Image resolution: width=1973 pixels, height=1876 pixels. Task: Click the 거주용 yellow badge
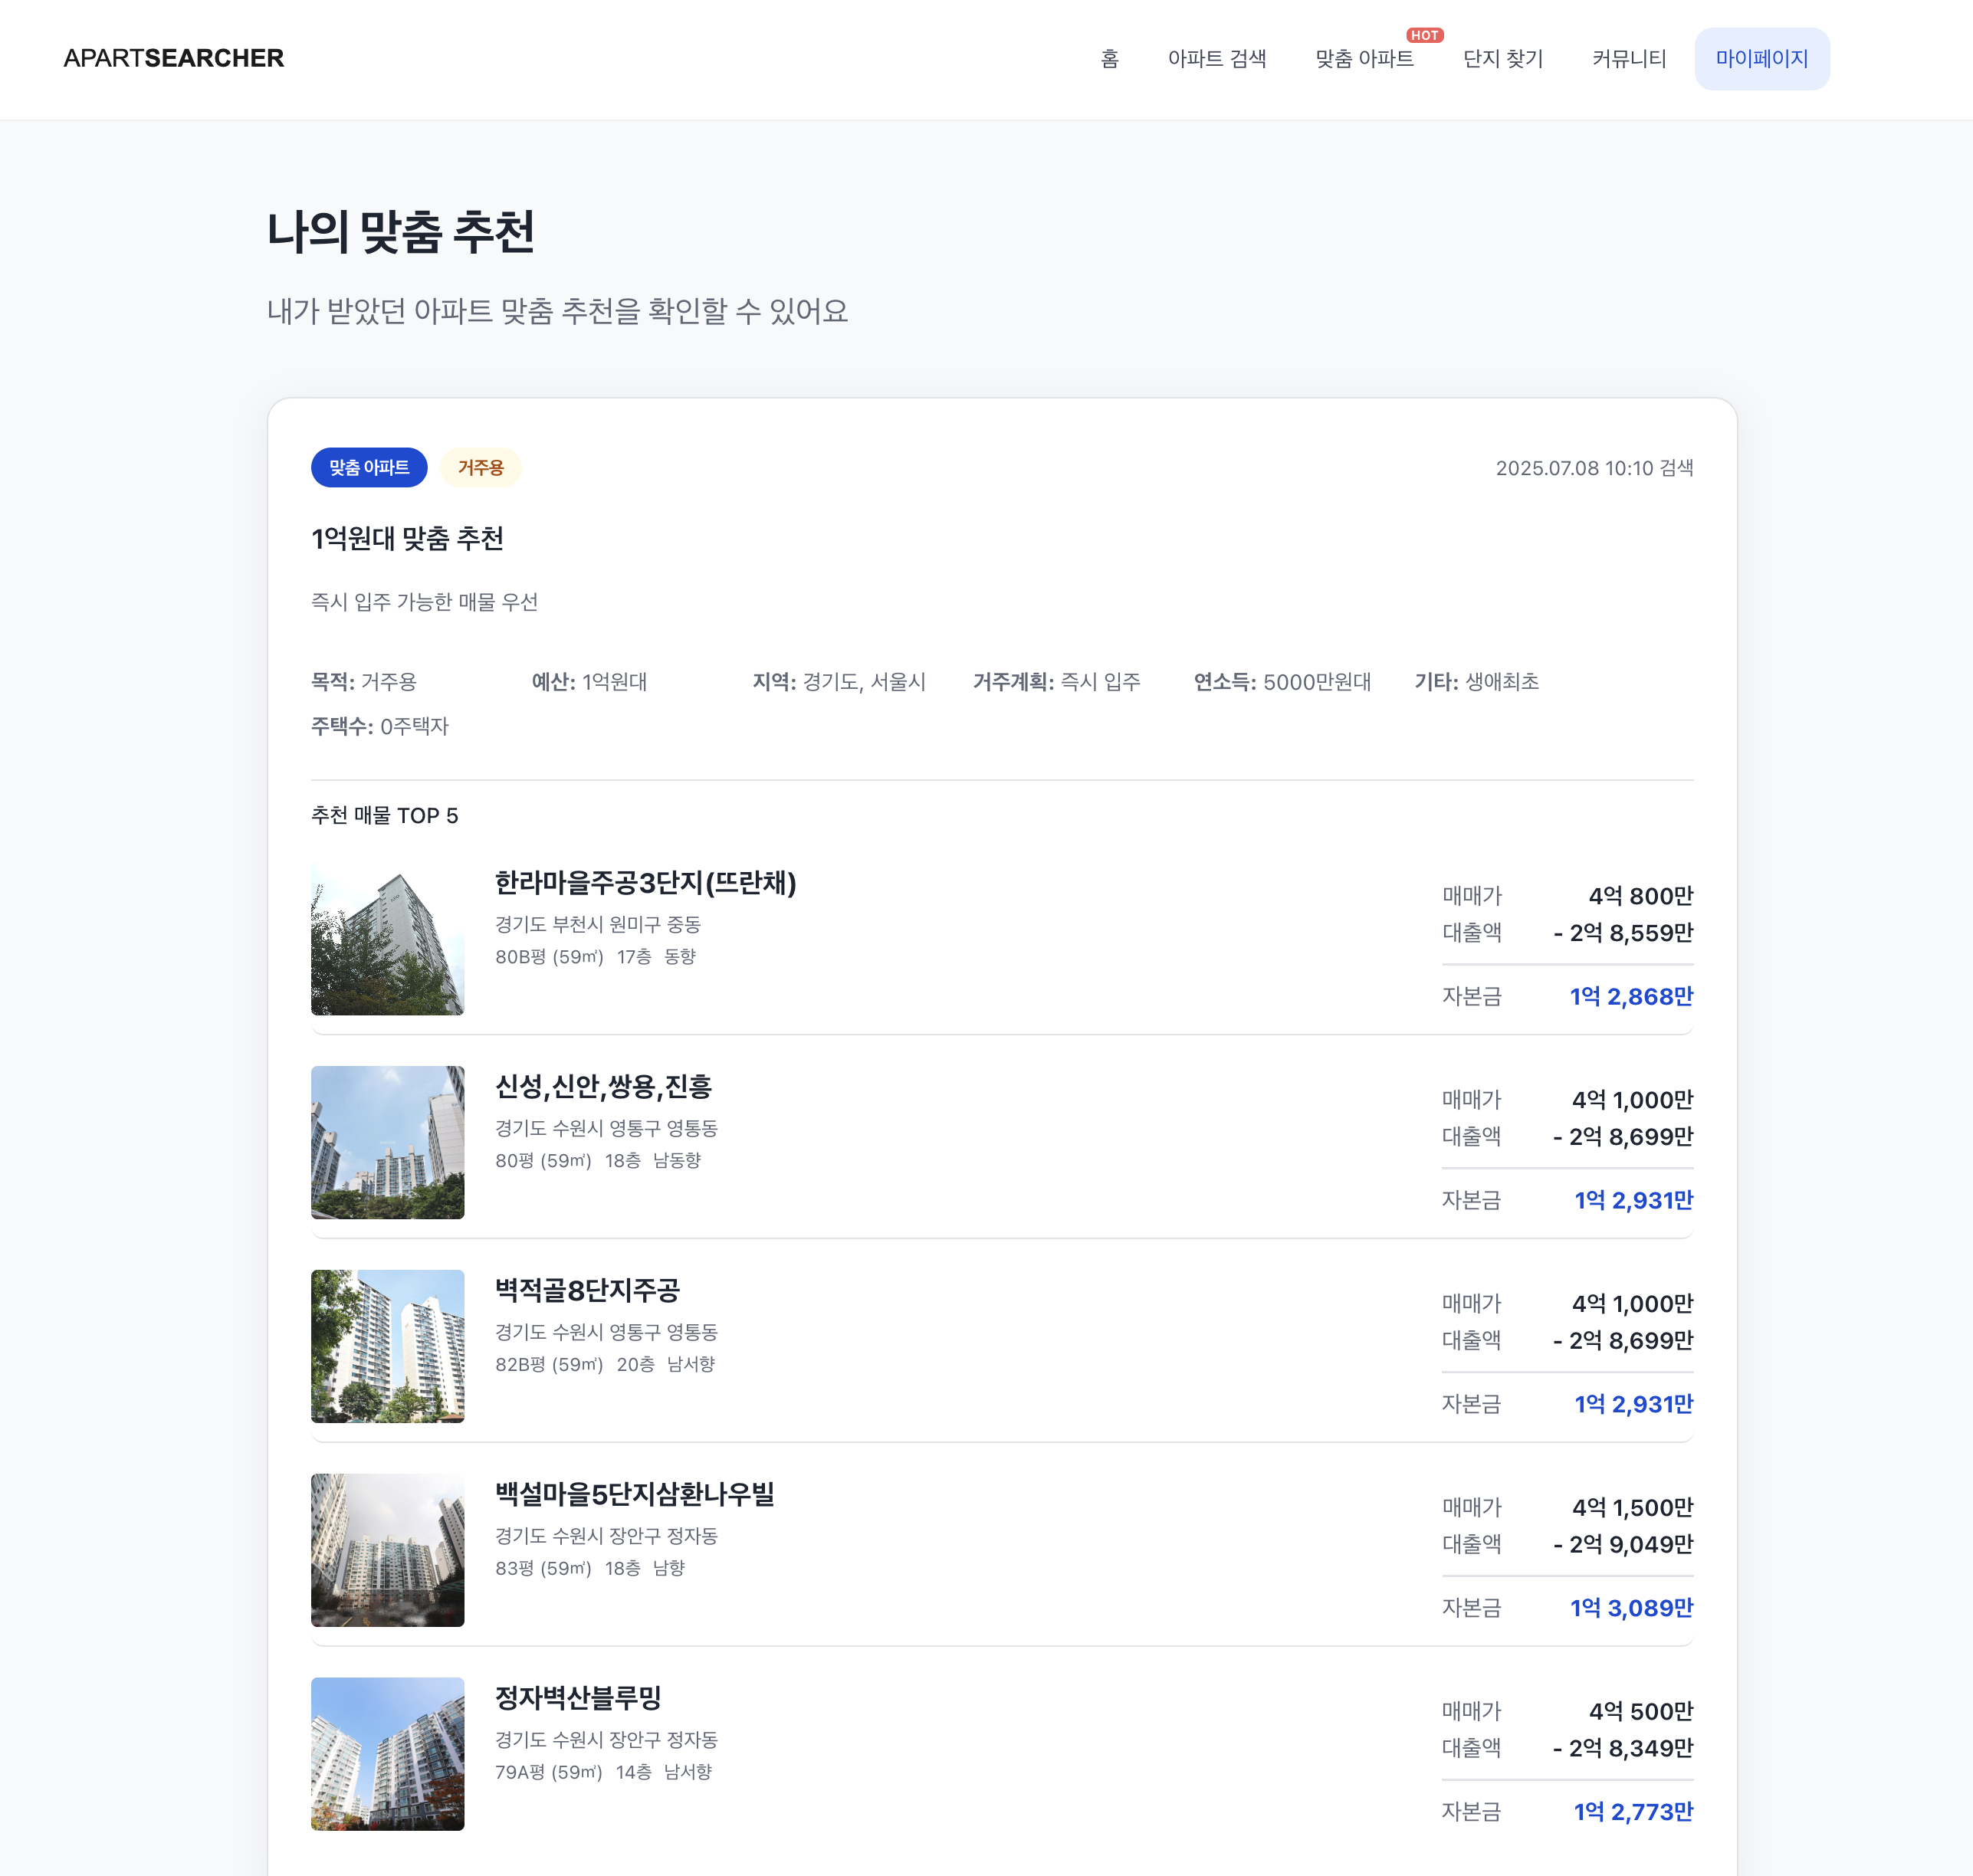[481, 467]
